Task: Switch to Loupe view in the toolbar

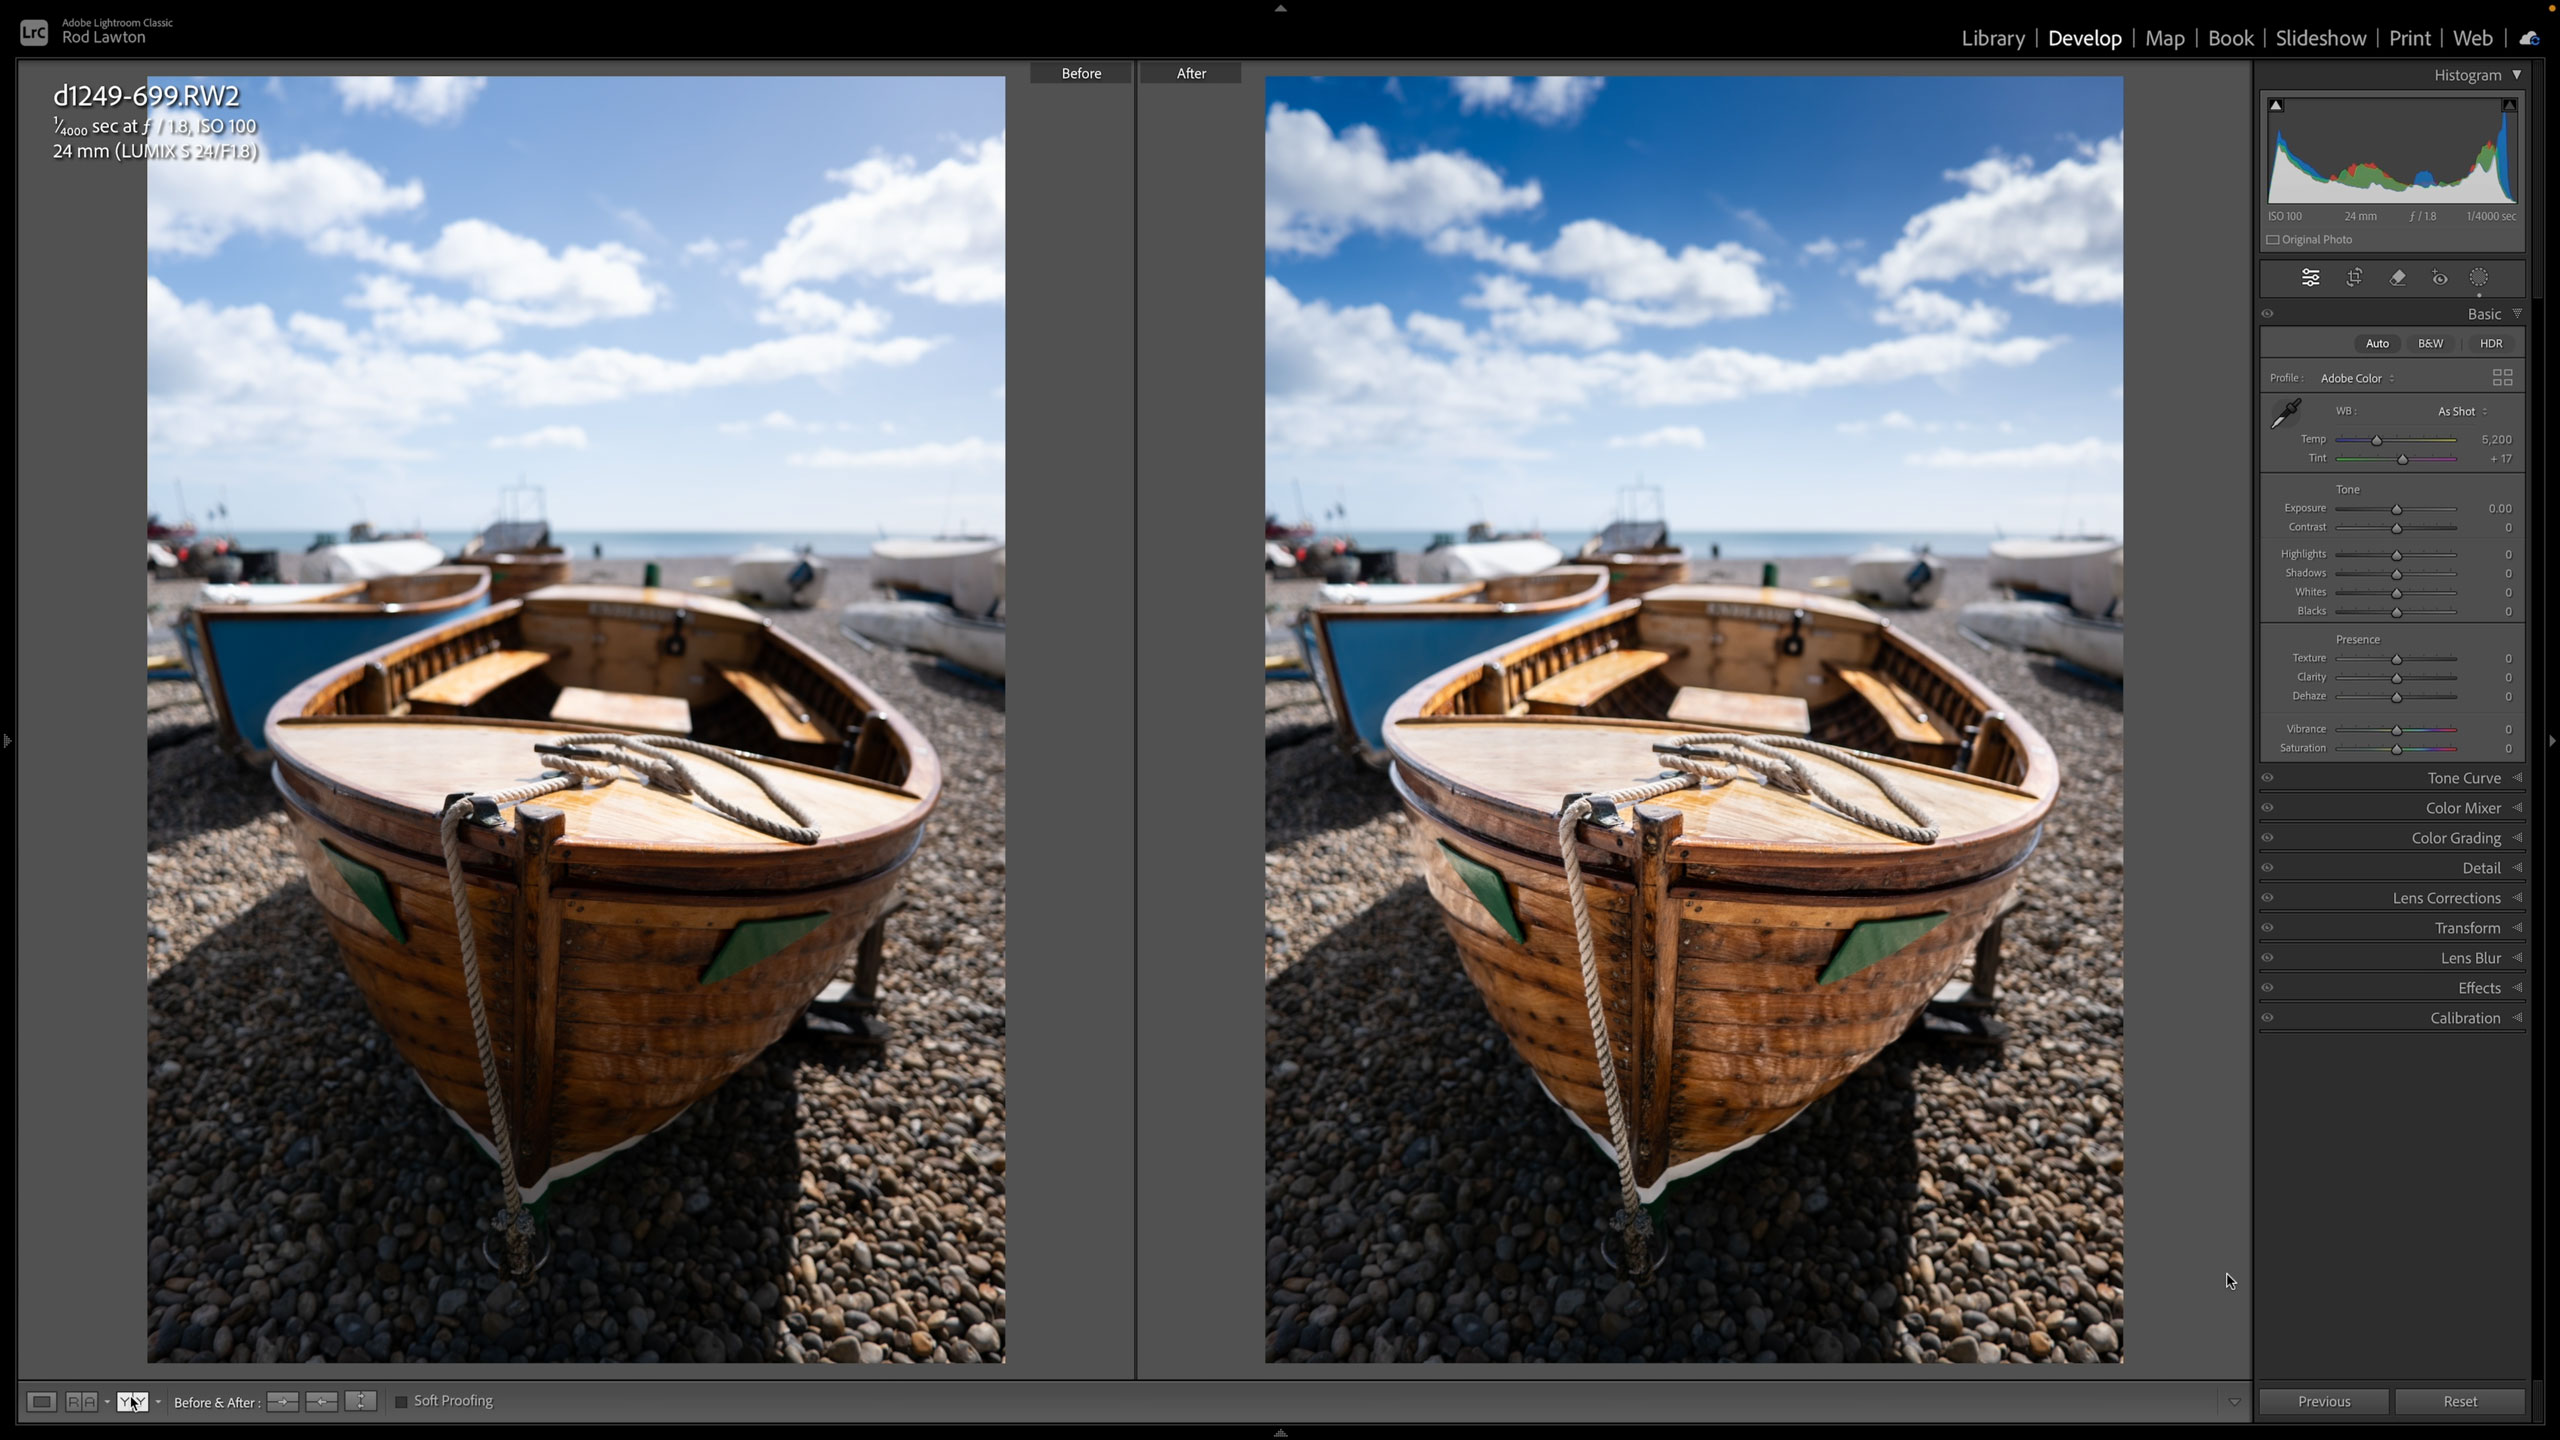Action: click(x=40, y=1401)
